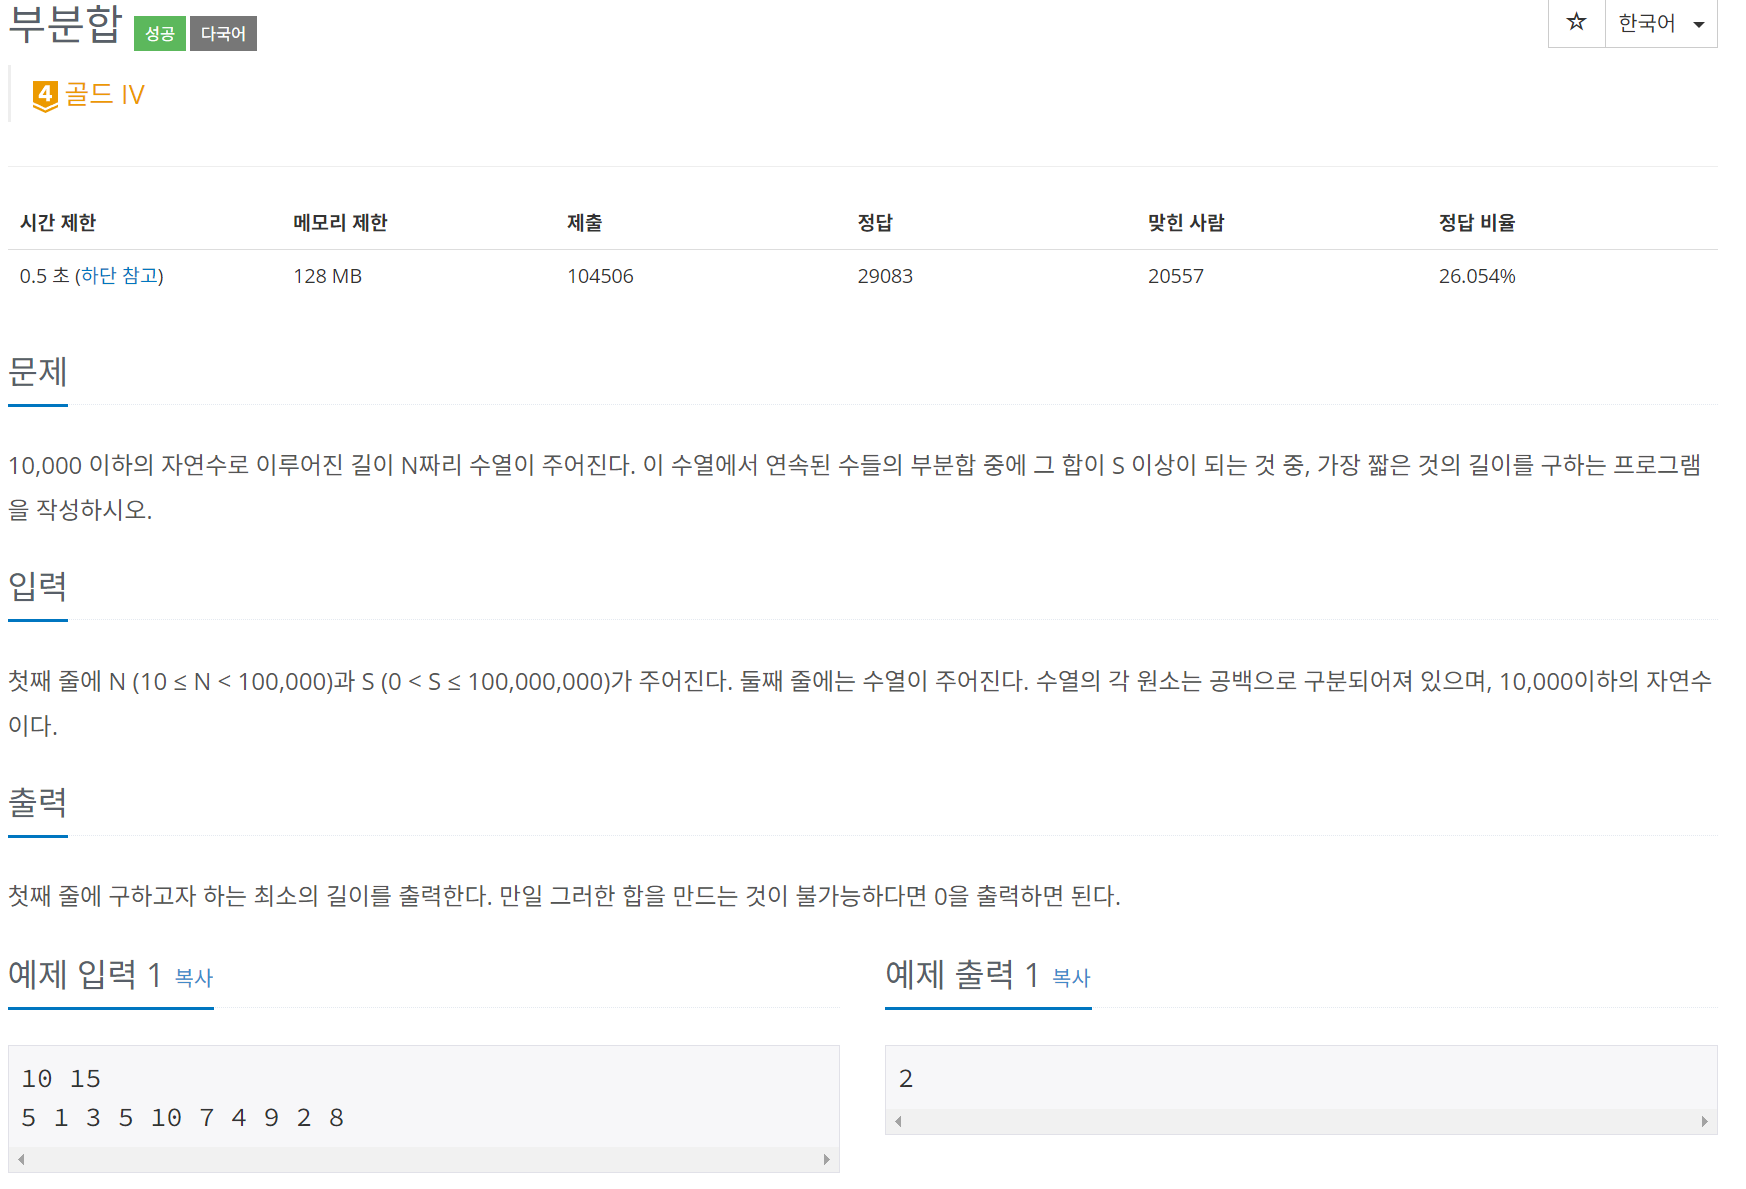Screen dimensions: 1746x1189
Task: Click the 메모리 제한 column header
Action: point(340,223)
